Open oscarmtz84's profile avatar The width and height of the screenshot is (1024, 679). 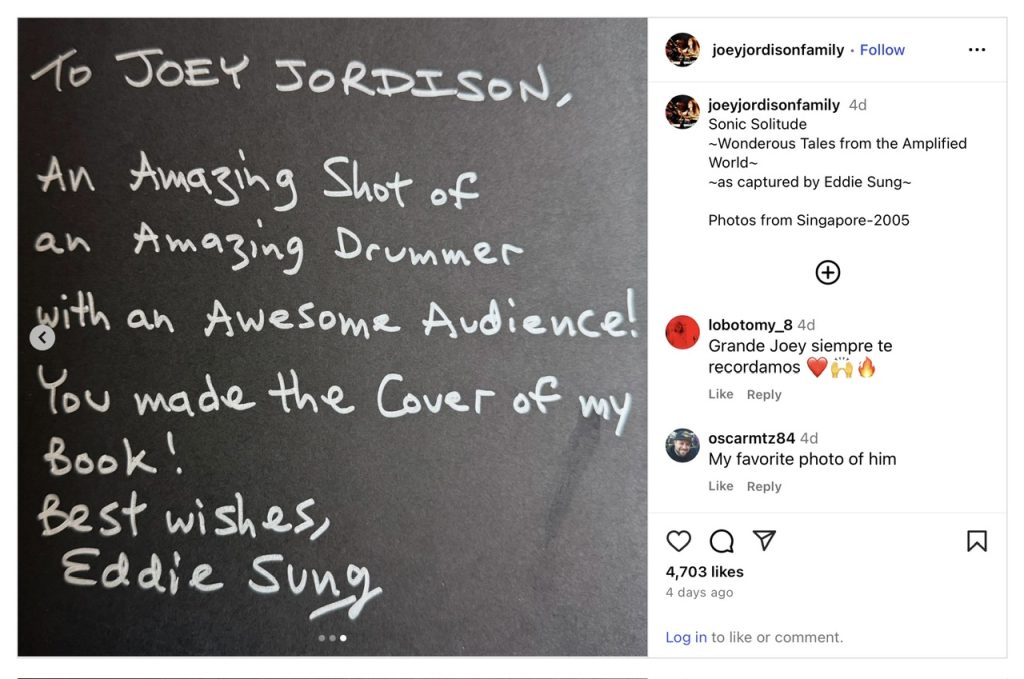[x=683, y=445]
